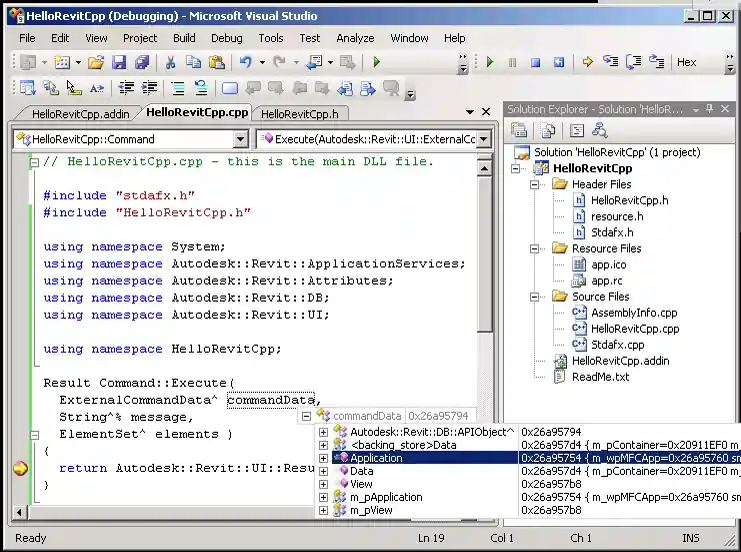Image resolution: width=741 pixels, height=552 pixels.
Task: Click the Properties icon in Solution Explorer
Action: 519,130
